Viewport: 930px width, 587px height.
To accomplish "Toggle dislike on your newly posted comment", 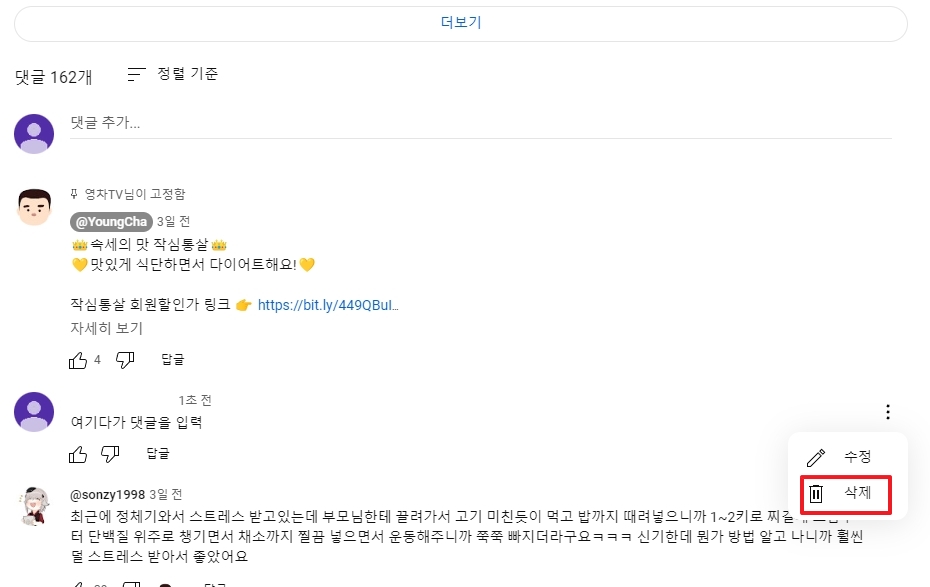I will tap(110, 454).
